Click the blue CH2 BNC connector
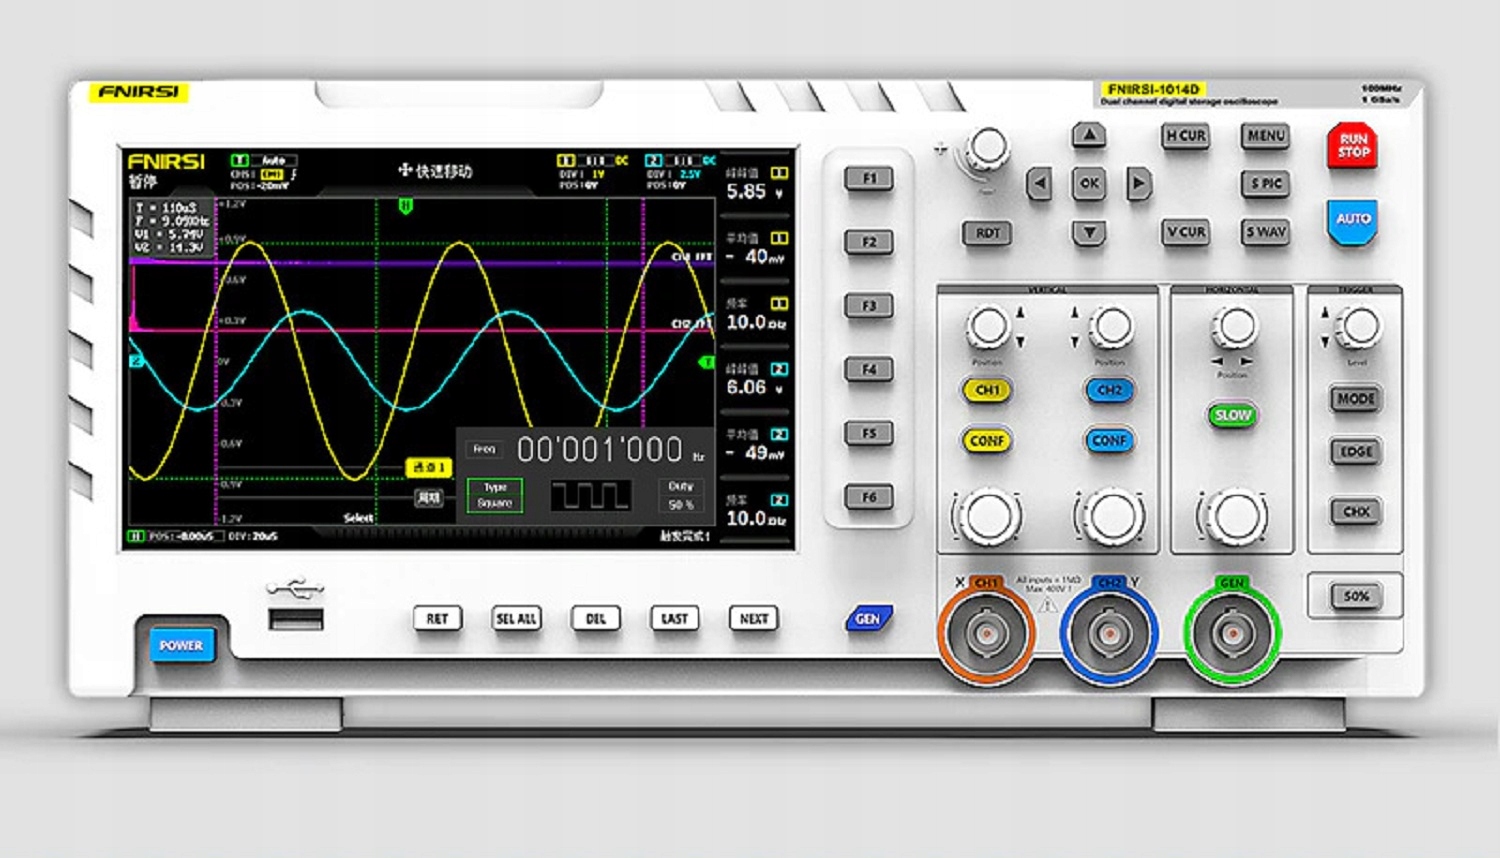The image size is (1500, 858). coord(1109,633)
